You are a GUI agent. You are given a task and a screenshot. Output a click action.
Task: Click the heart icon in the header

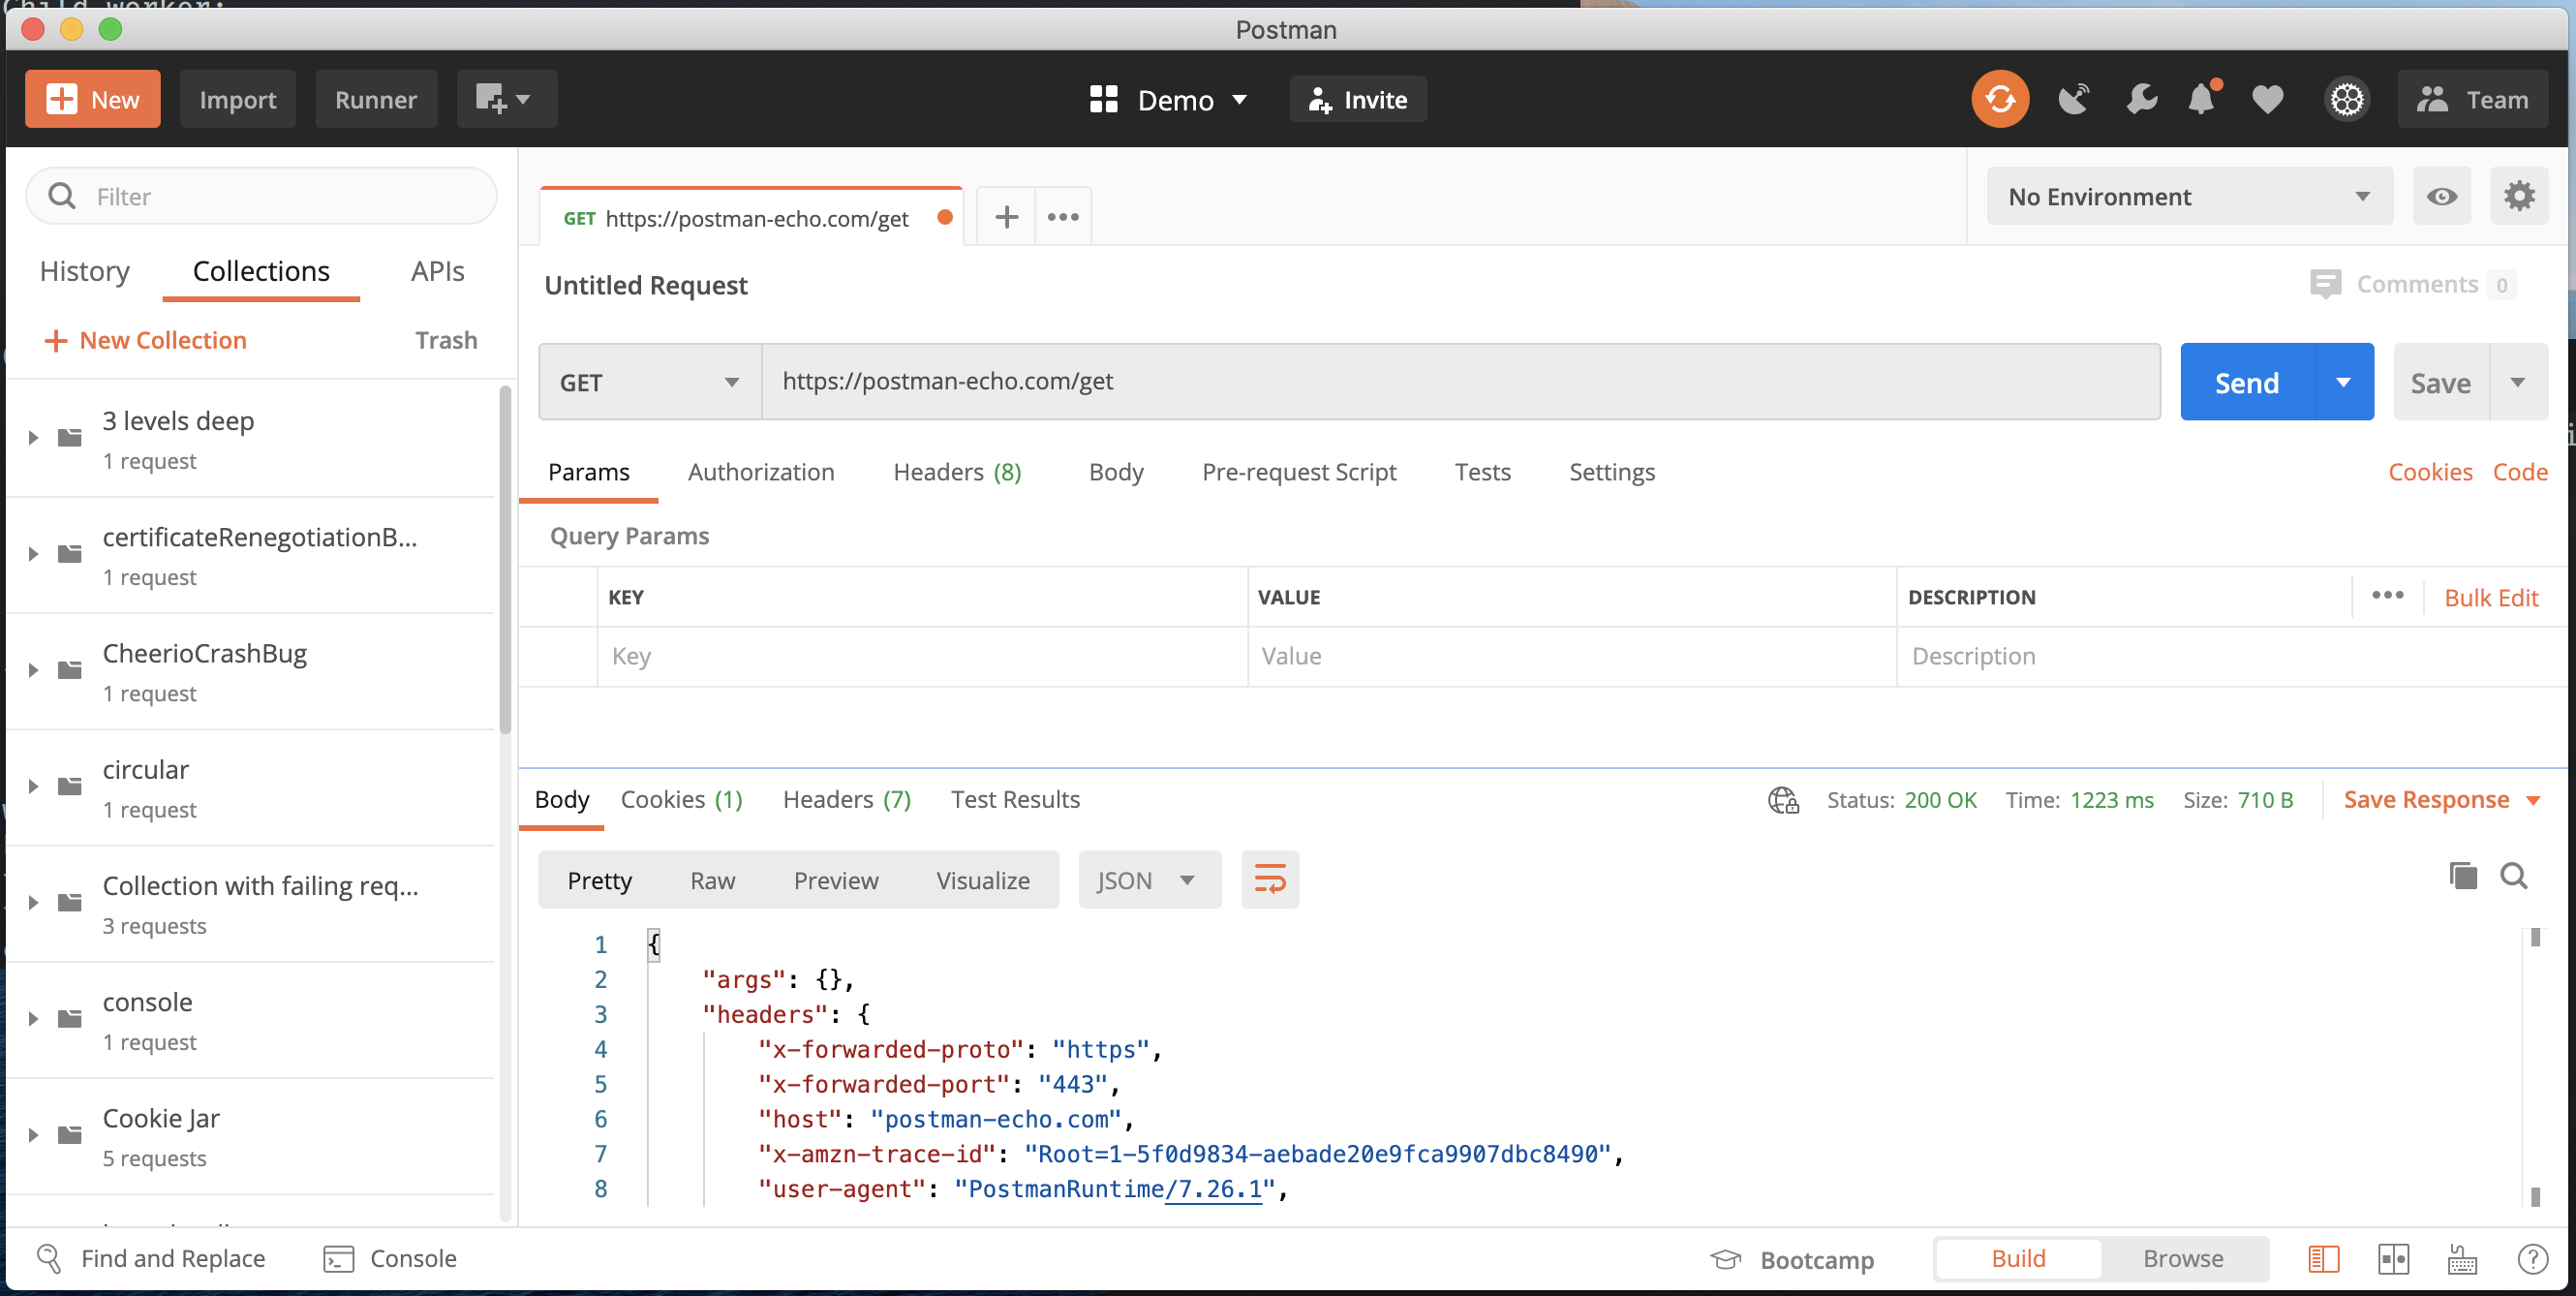coord(2267,99)
